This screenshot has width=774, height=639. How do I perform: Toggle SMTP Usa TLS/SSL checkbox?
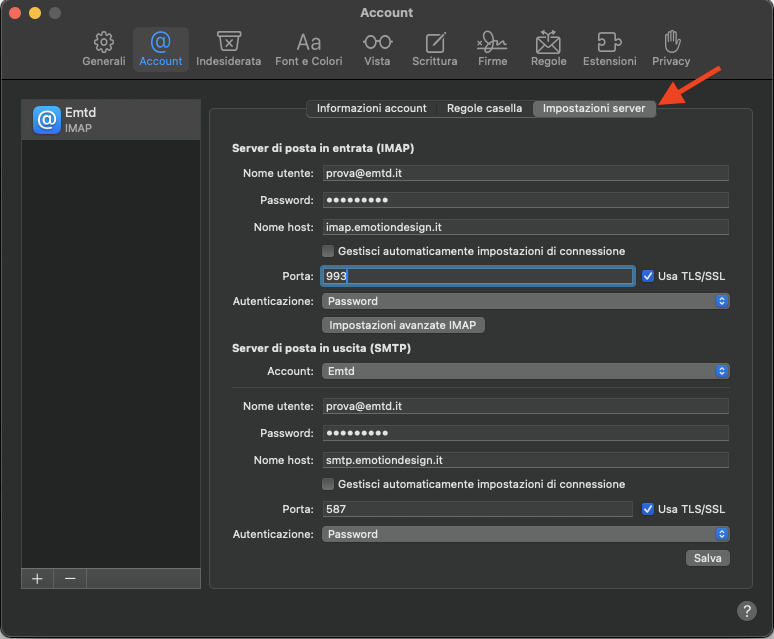pyautogui.click(x=648, y=509)
